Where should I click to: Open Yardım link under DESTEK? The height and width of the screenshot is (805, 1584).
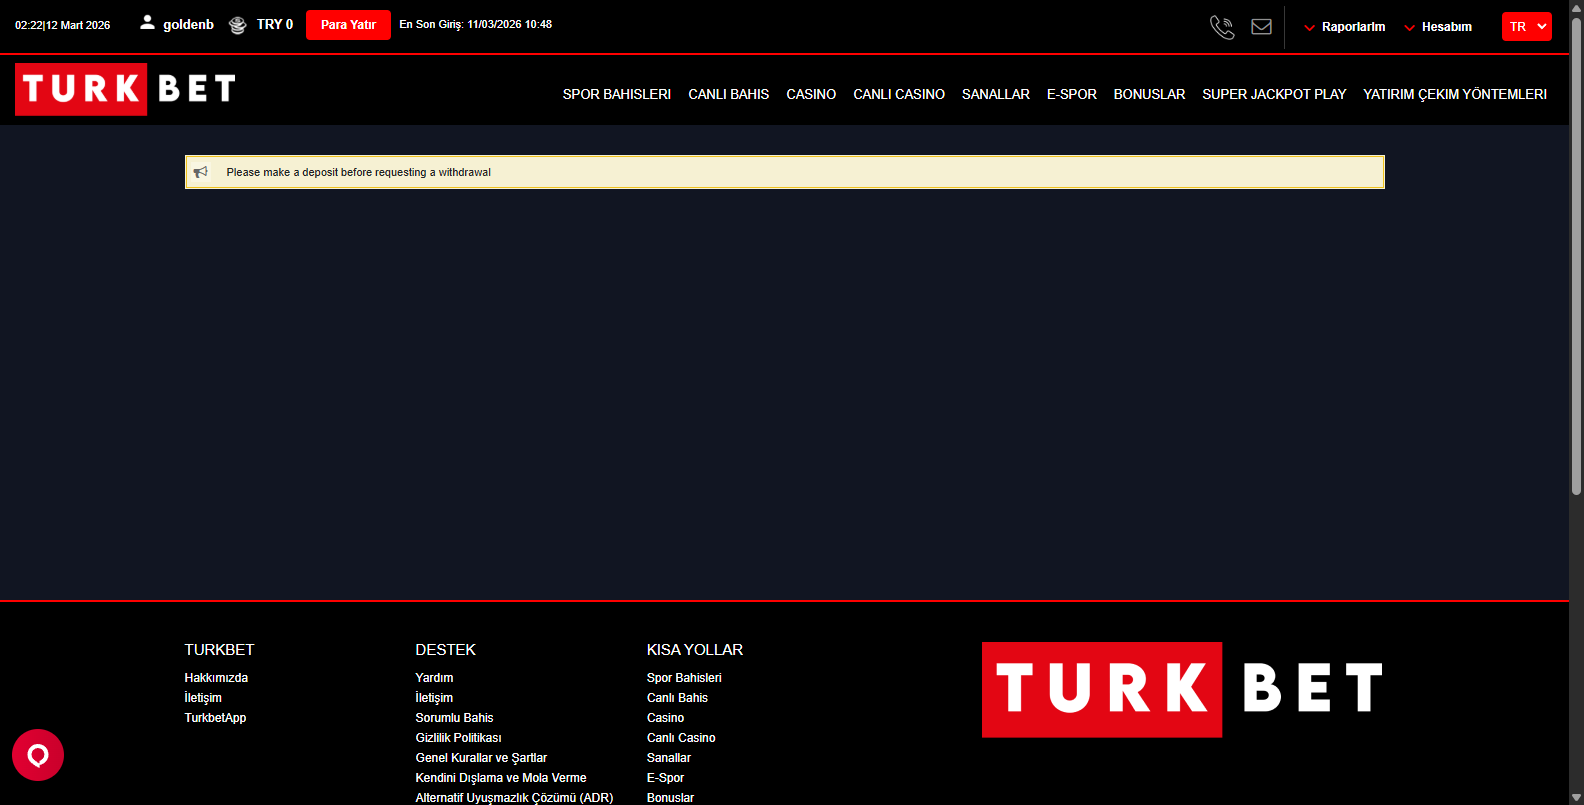pos(434,678)
